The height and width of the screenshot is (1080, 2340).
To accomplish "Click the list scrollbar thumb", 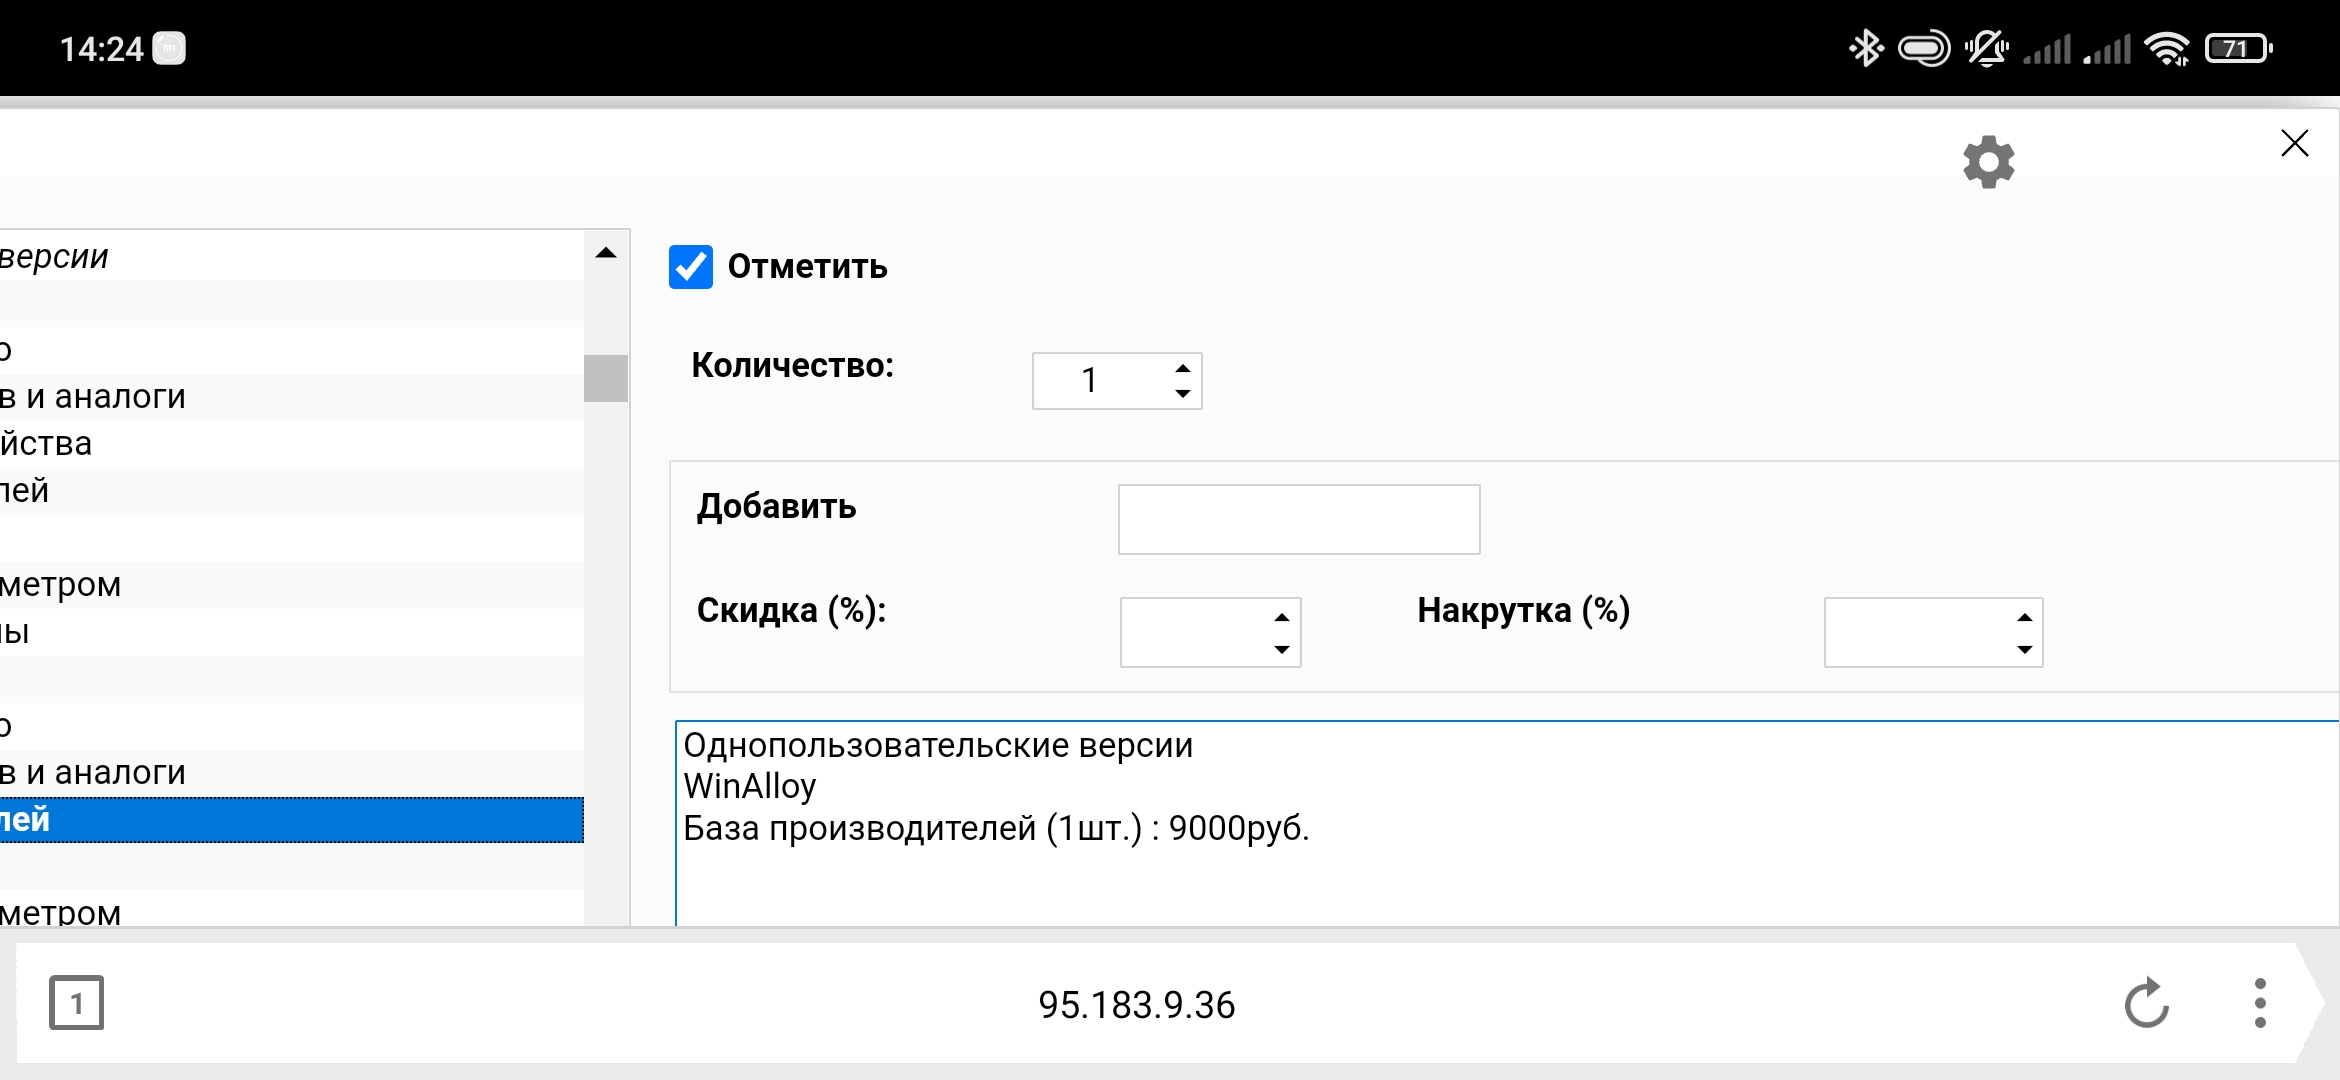I will point(605,378).
